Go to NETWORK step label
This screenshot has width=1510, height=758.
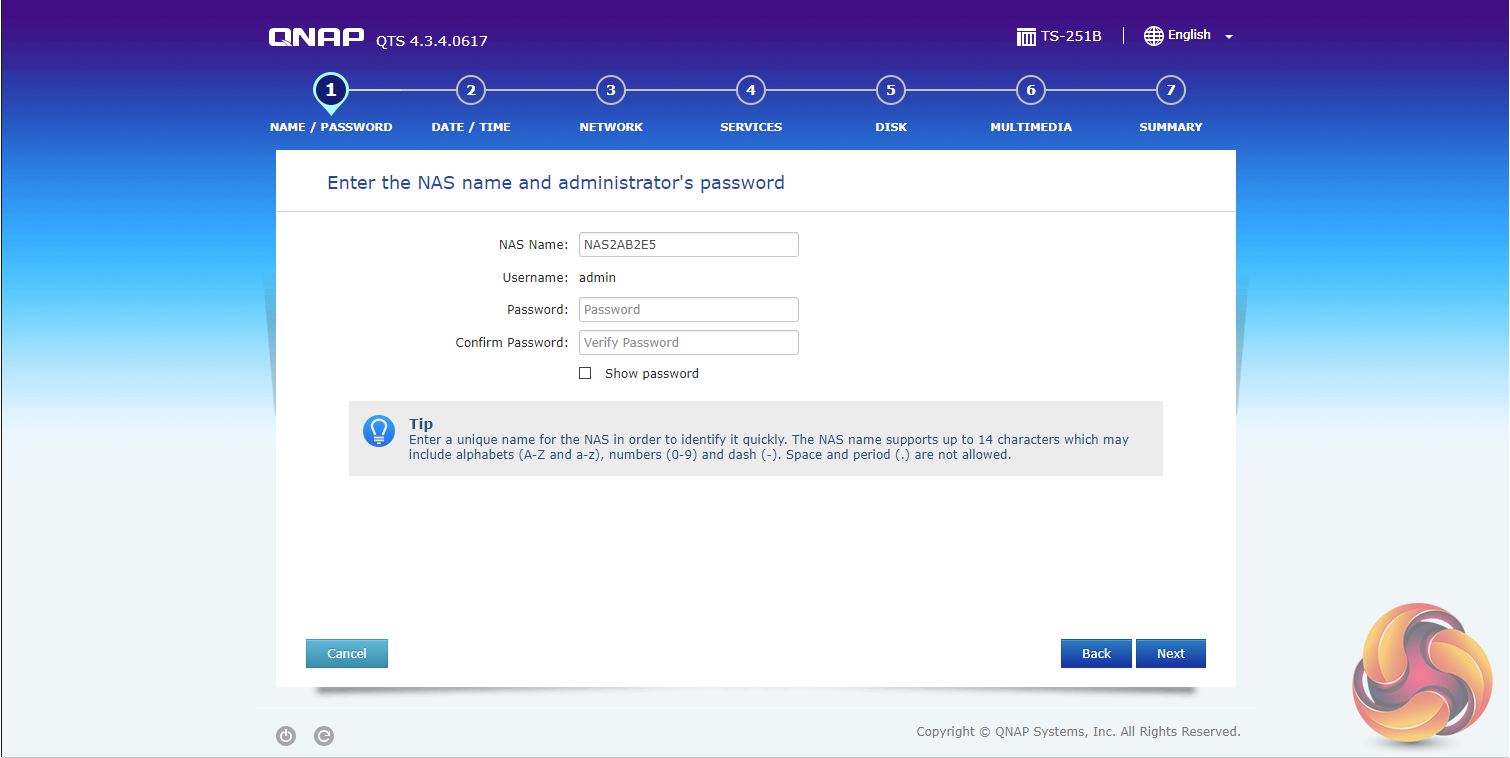click(611, 127)
